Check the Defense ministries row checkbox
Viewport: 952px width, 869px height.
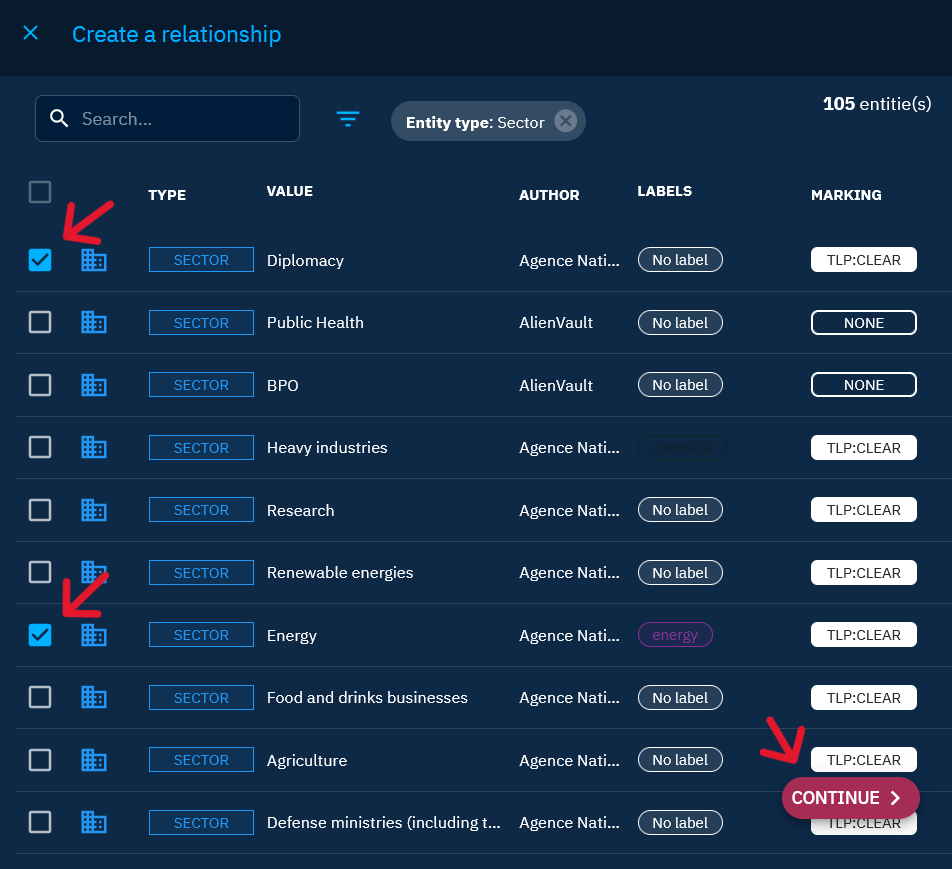tap(40, 822)
